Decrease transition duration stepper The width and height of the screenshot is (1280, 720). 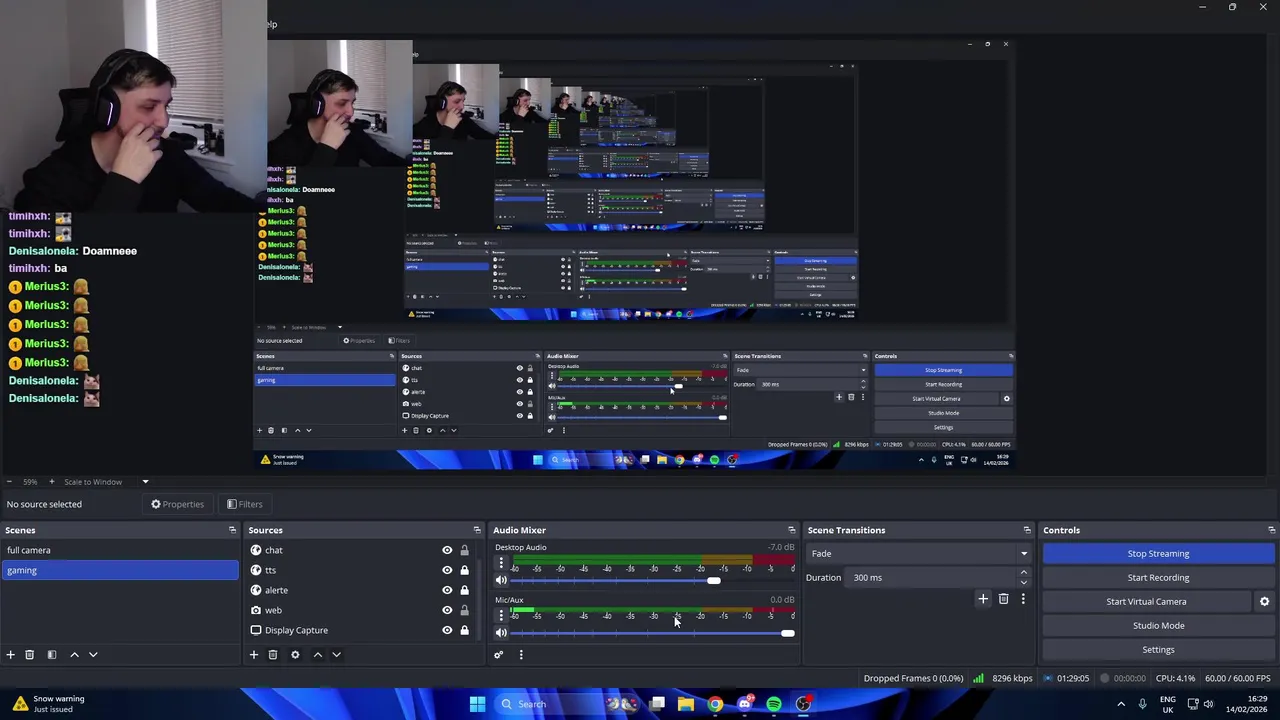point(1023,582)
